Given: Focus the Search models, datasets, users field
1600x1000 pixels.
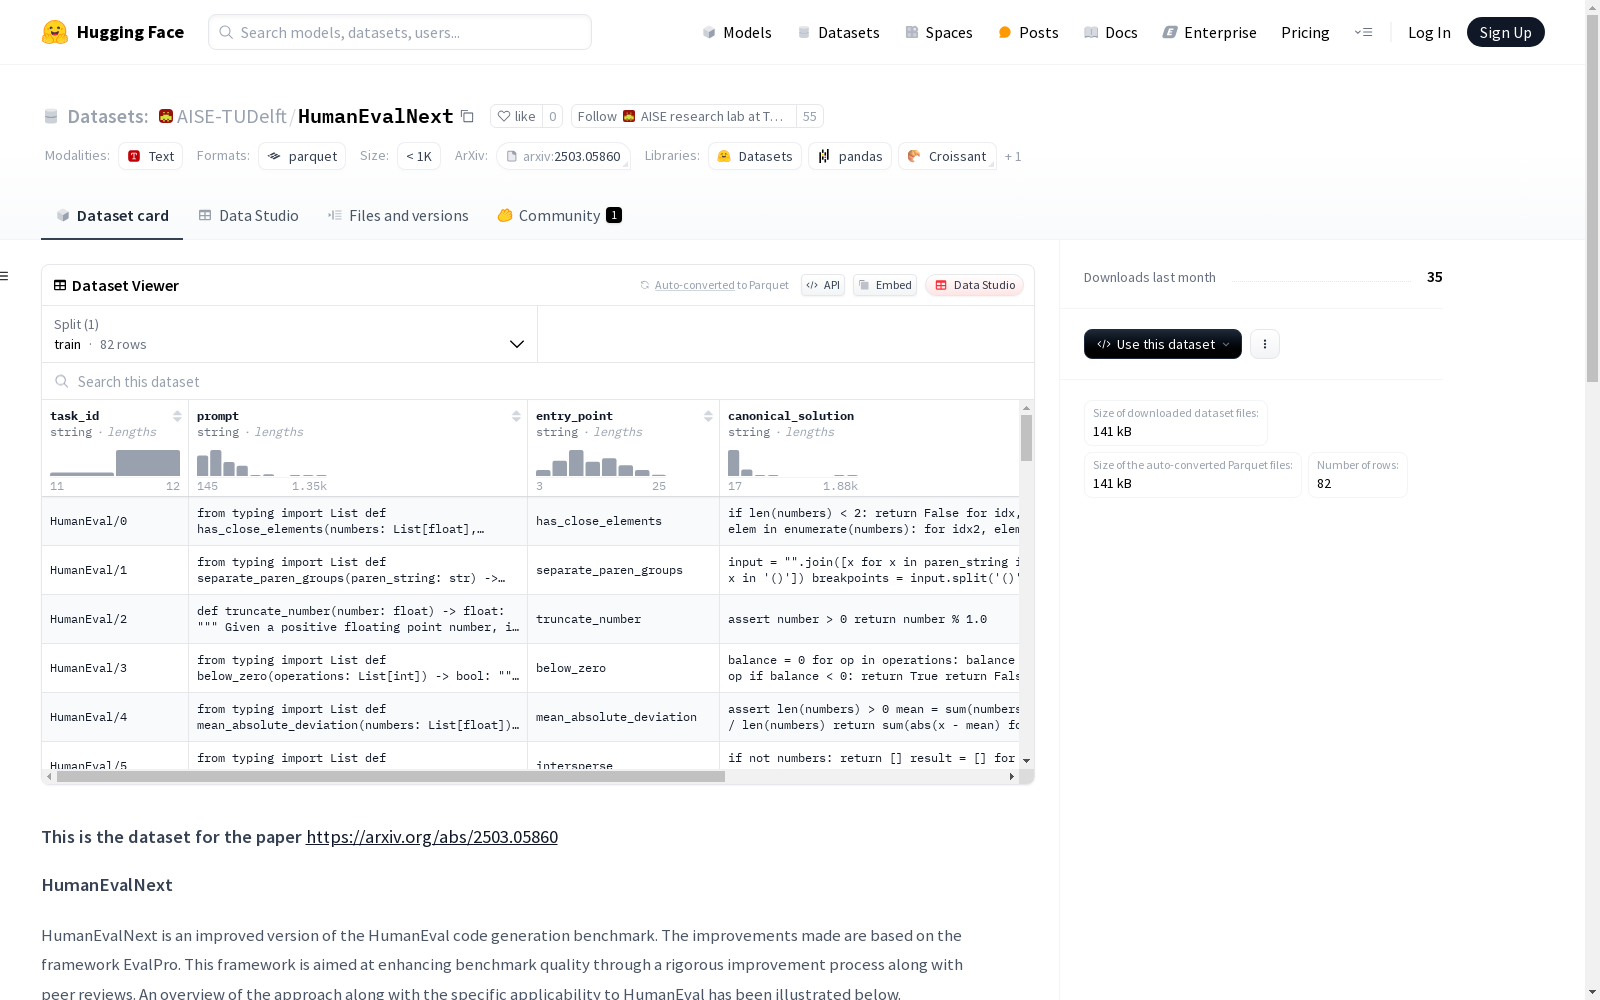Looking at the screenshot, I should coord(400,32).
